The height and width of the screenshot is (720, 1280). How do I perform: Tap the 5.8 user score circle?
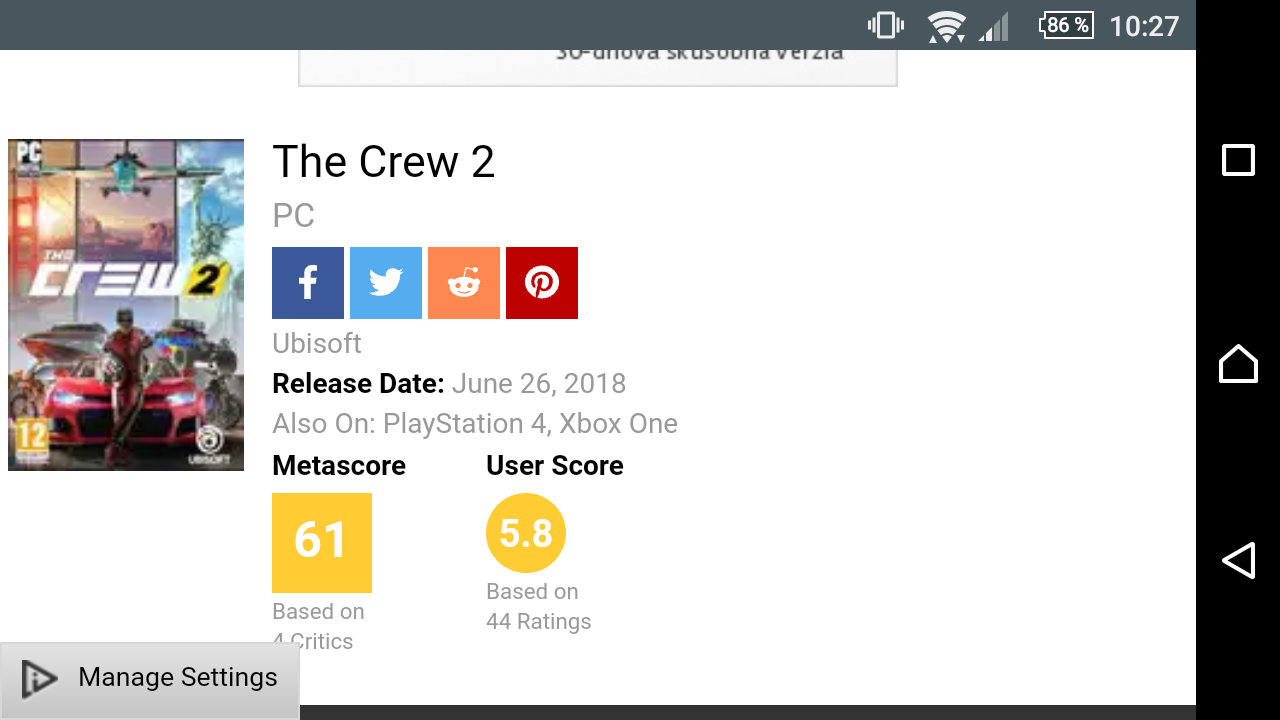click(x=526, y=533)
